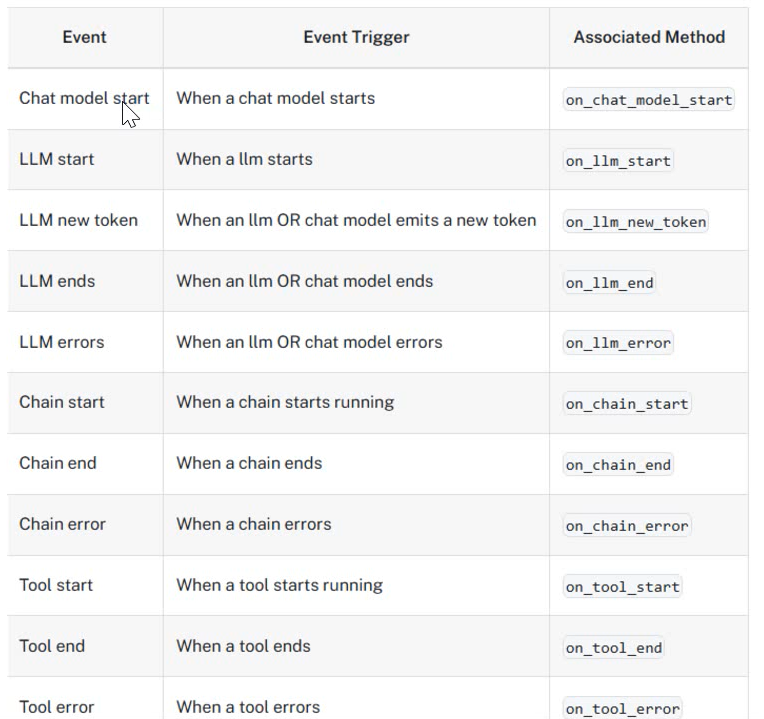Select the on_llm_error method code

click(618, 343)
